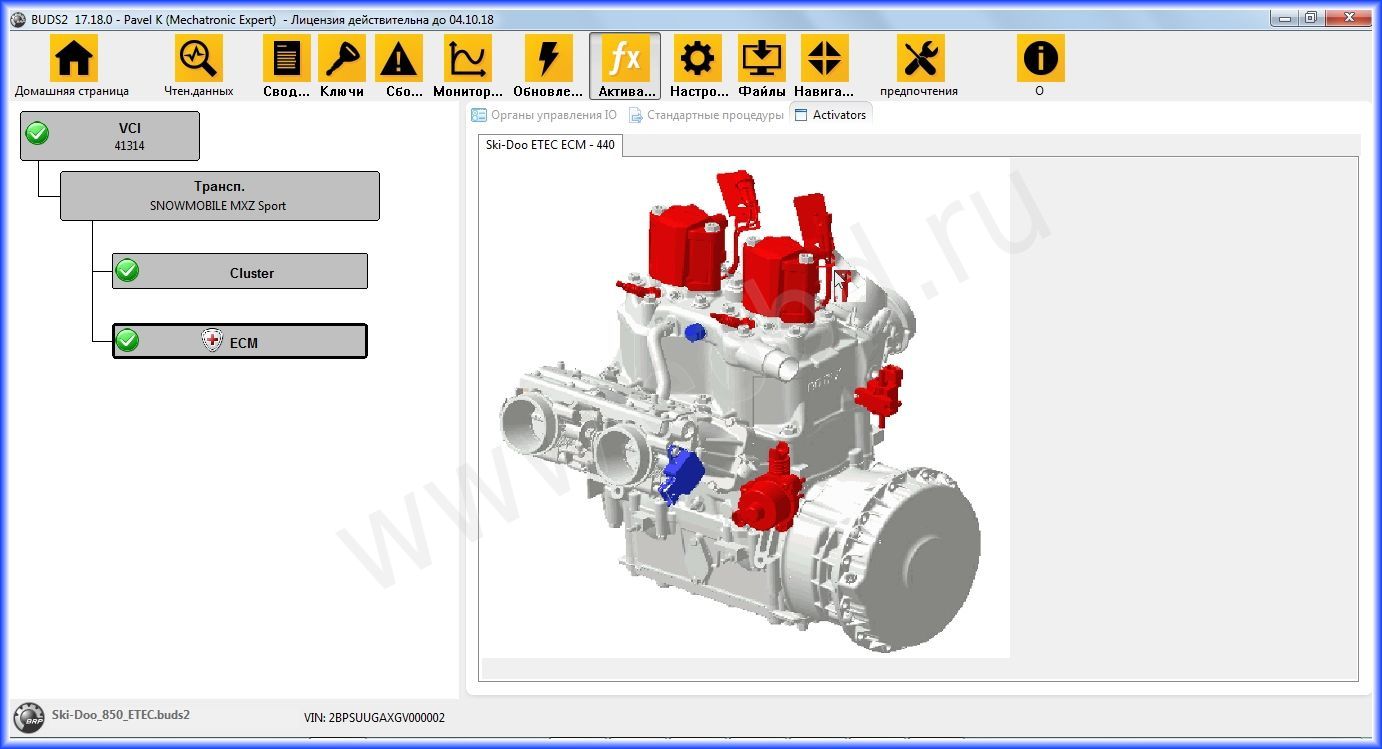
Task: Open the Обновле update lightning icon
Action: pyautogui.click(x=549, y=58)
